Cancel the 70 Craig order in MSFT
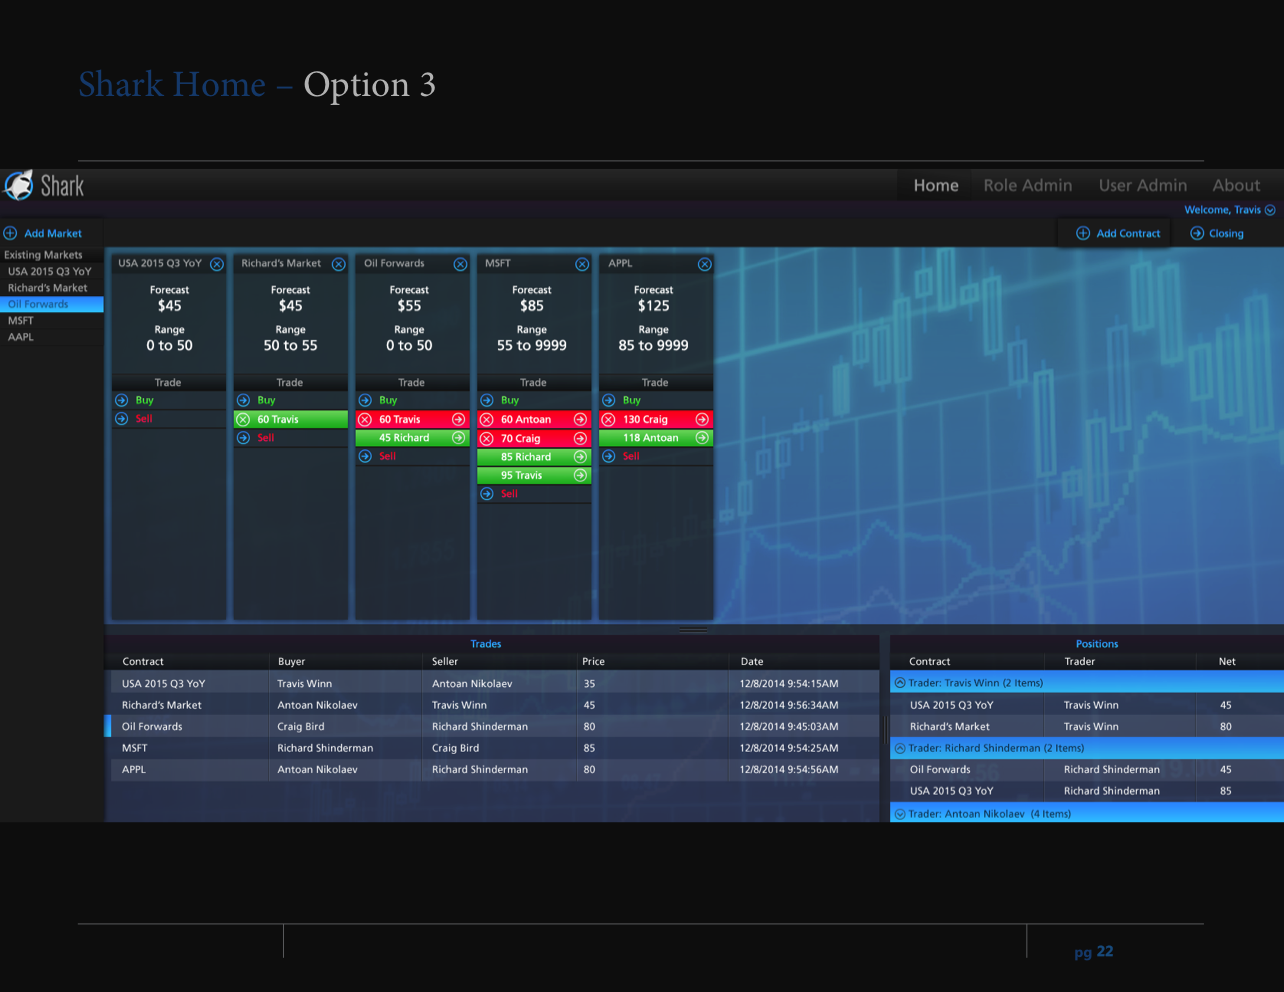The height and width of the screenshot is (992, 1284). pos(487,439)
